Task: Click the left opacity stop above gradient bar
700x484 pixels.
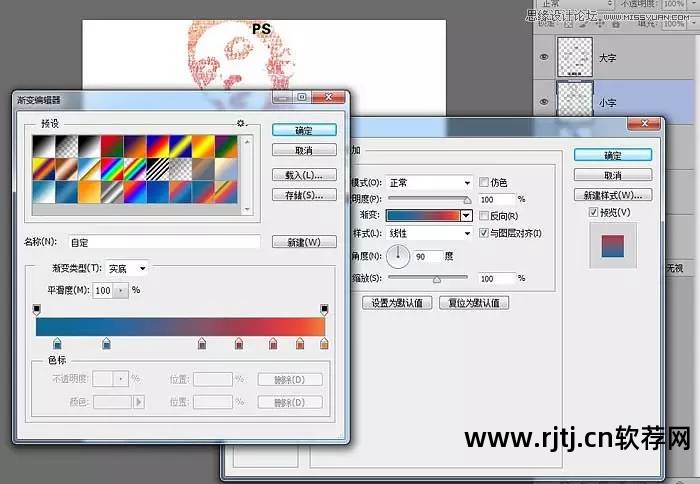Action: point(37,309)
